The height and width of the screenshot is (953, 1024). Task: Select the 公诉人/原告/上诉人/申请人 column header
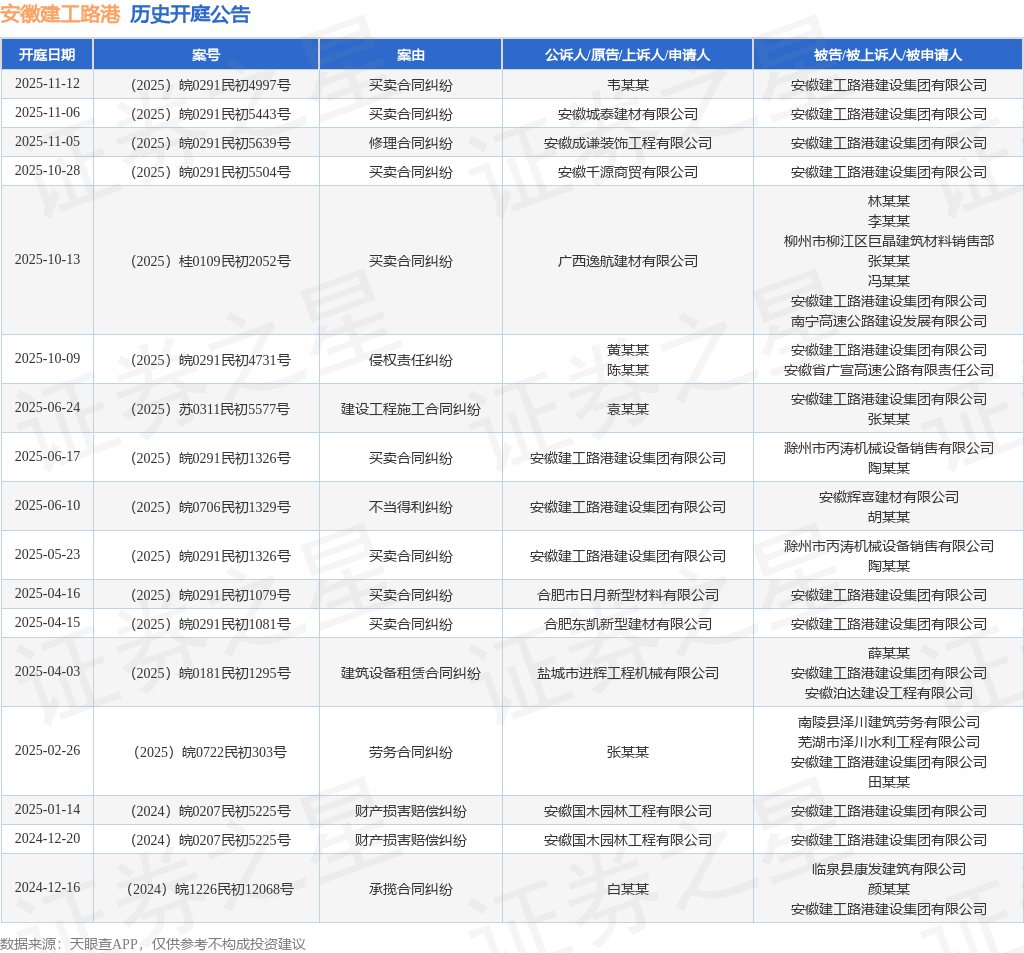click(x=628, y=55)
